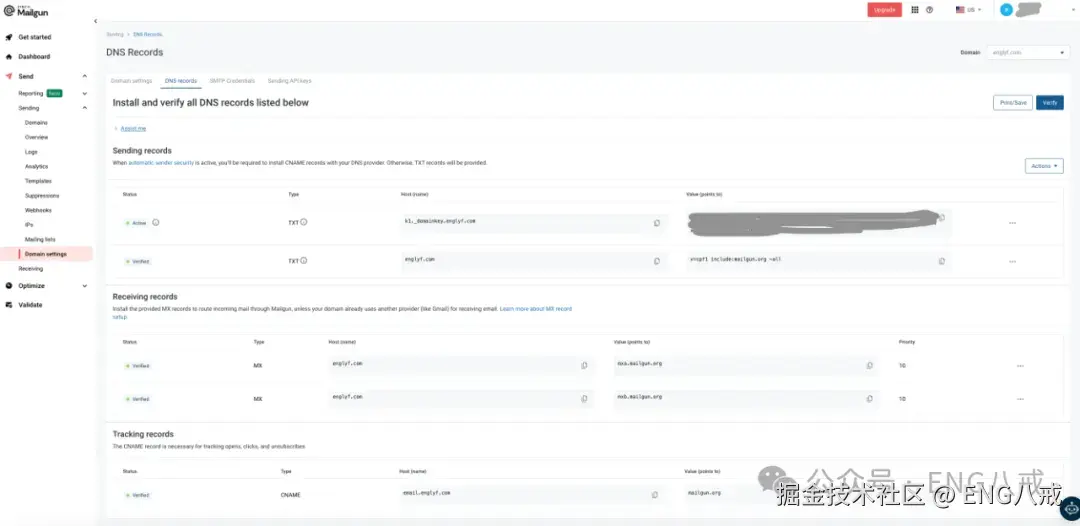Switch to the Domain settings tab
1080x526 pixels.
click(132, 81)
